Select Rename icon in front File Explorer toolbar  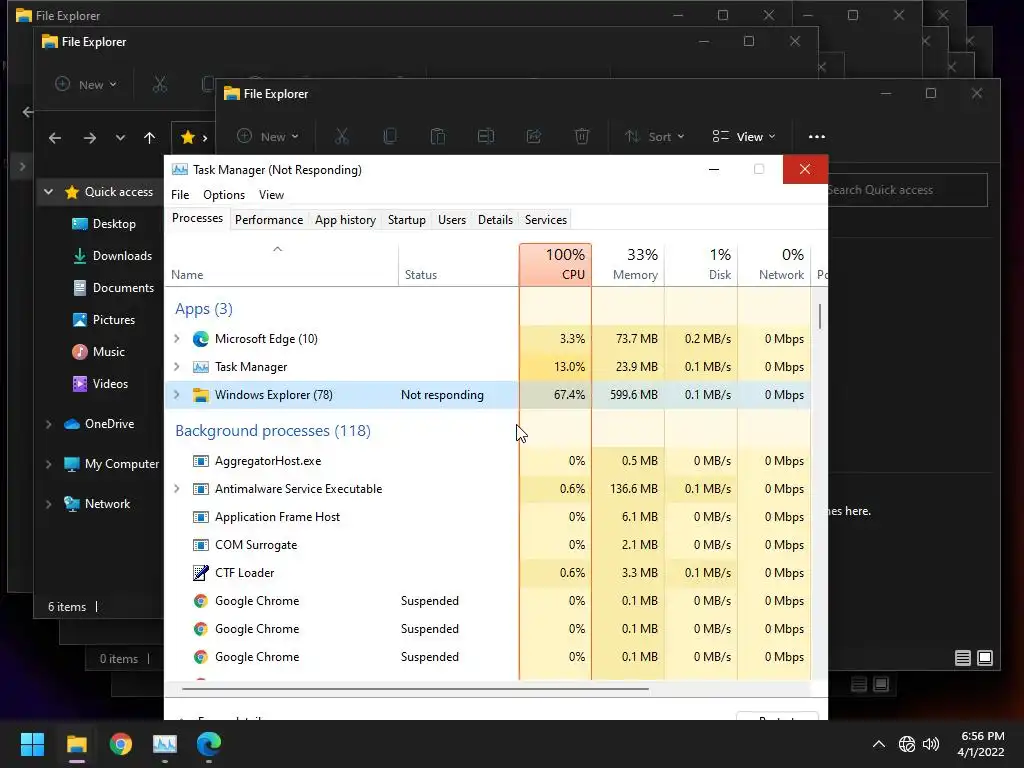486,136
